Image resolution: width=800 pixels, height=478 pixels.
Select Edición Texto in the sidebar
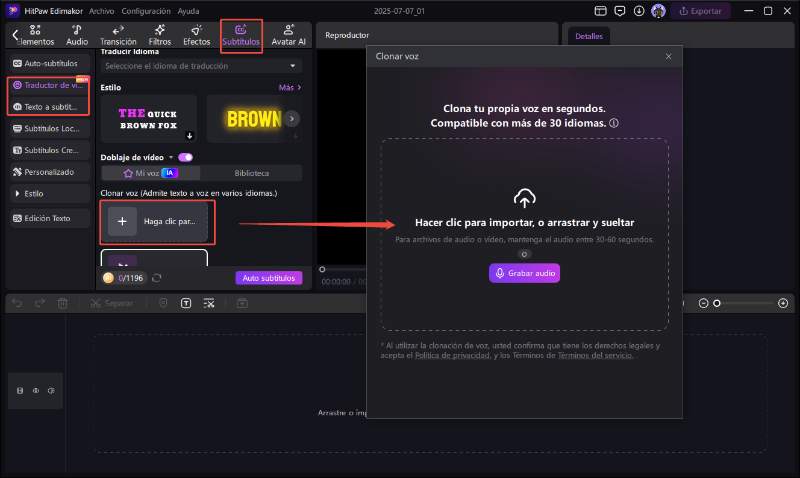48,218
